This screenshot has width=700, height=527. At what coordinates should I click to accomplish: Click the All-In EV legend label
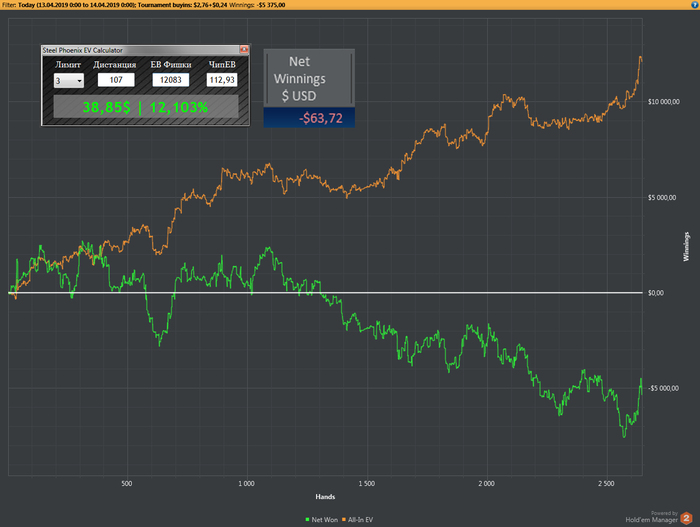(x=360, y=520)
